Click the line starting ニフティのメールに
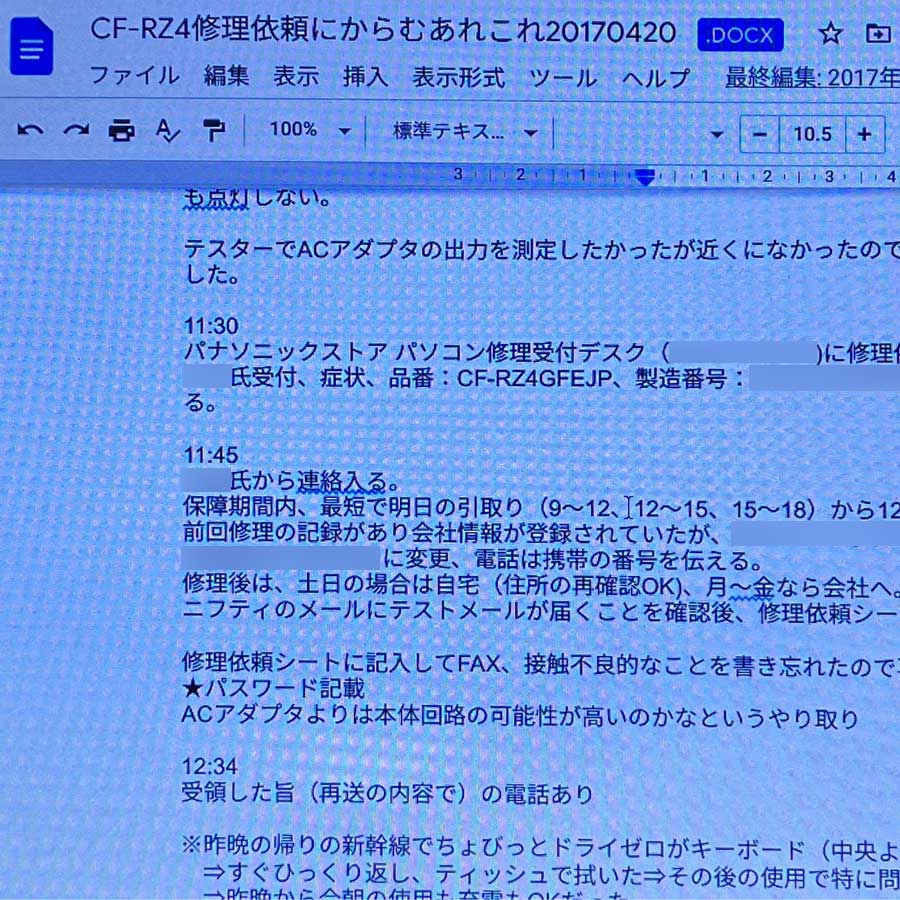Viewport: 900px width, 900px height. [x=541, y=611]
